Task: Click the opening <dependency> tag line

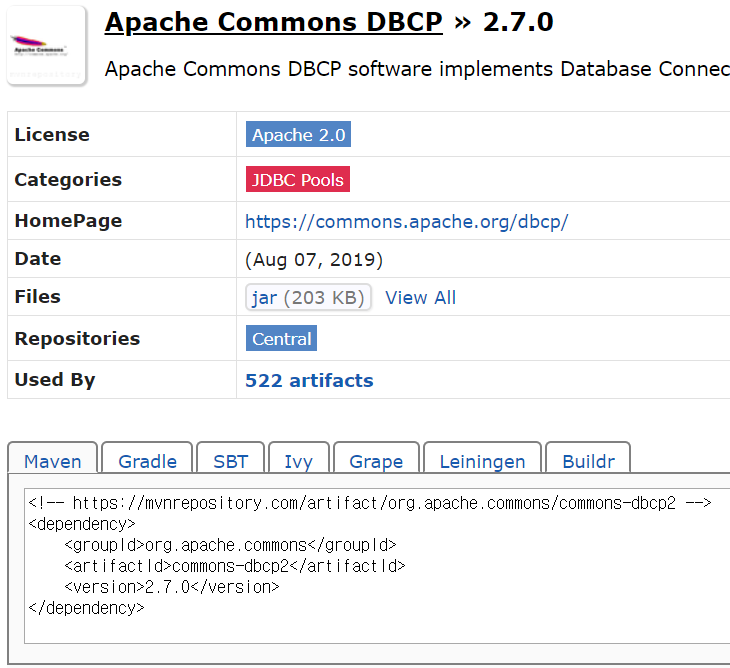Action: (82, 524)
